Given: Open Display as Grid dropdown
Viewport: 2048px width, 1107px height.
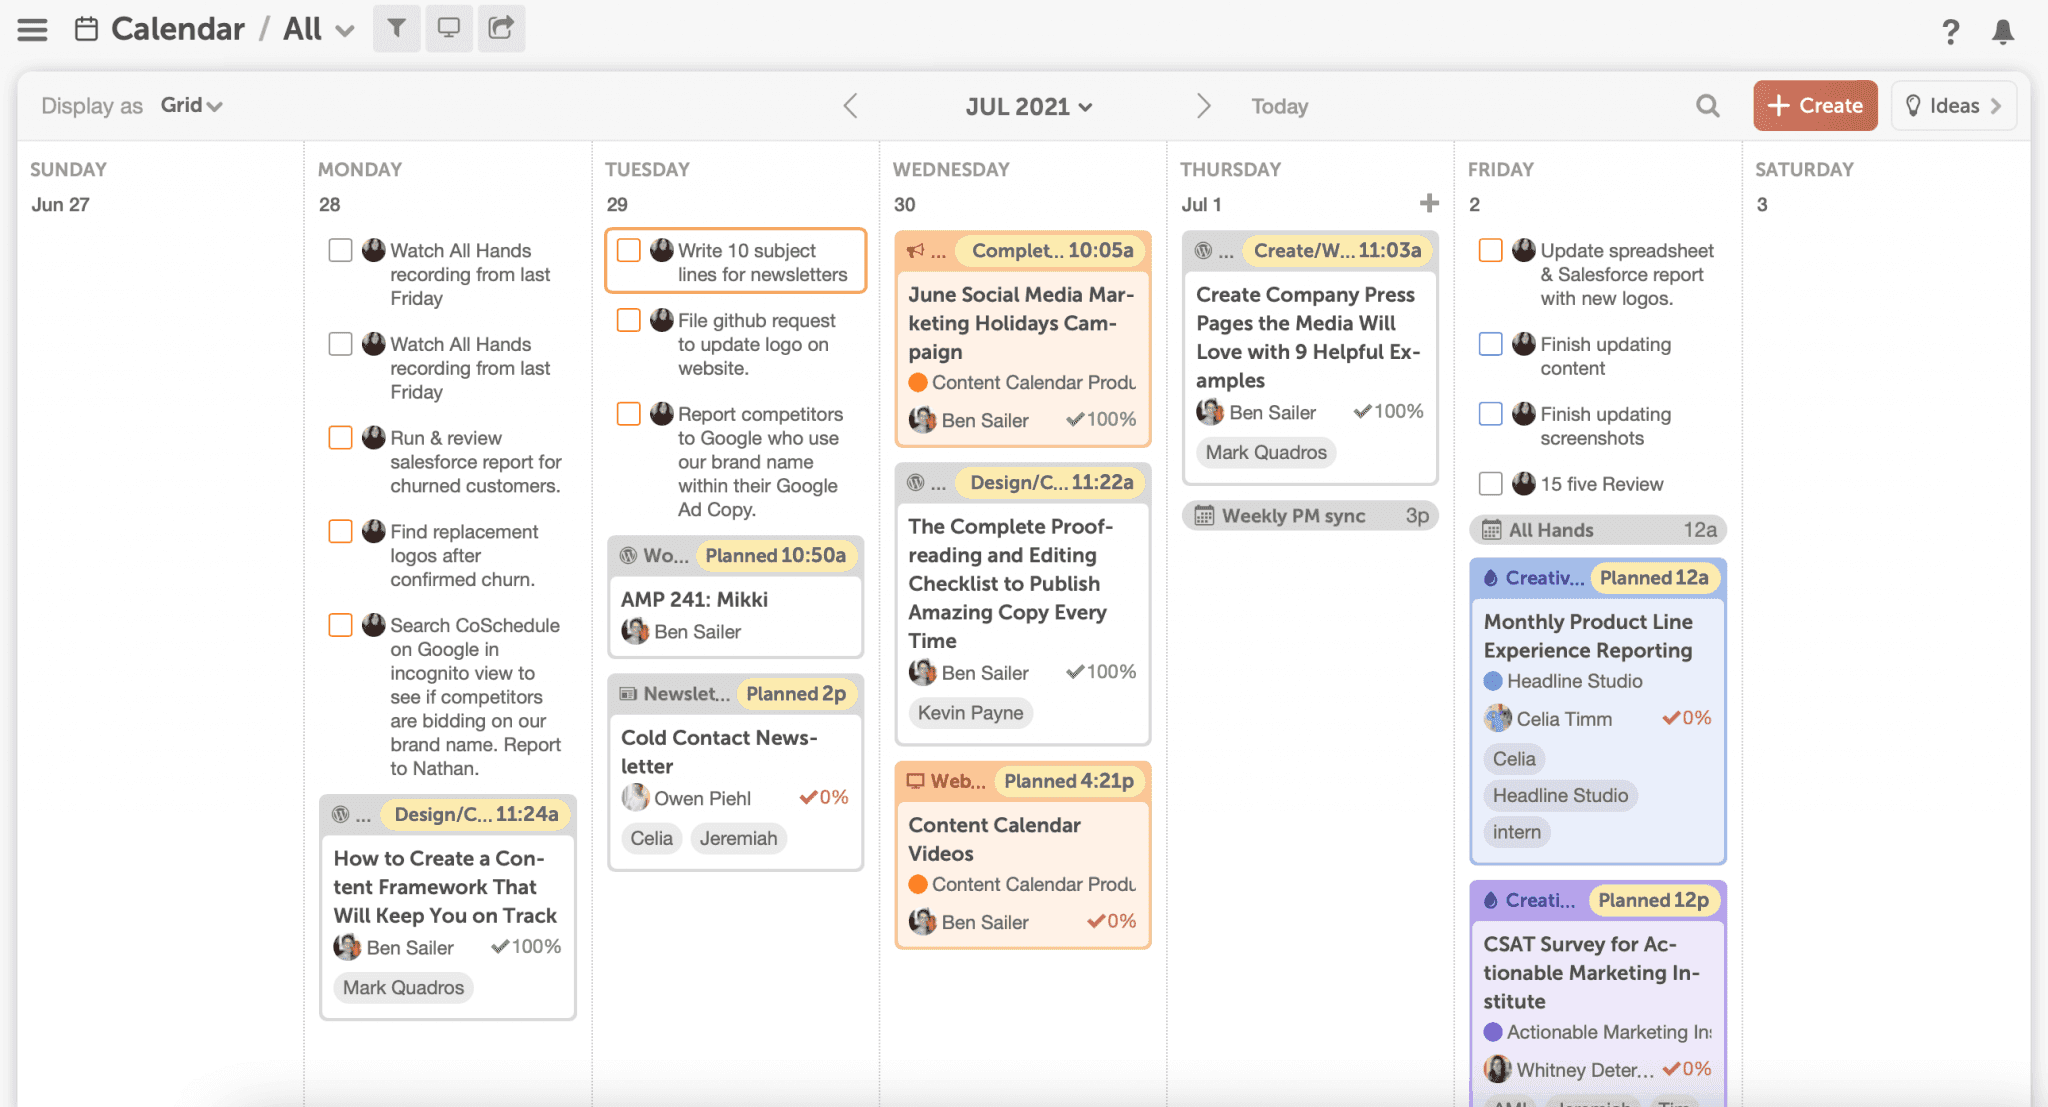Looking at the screenshot, I should pyautogui.click(x=191, y=106).
